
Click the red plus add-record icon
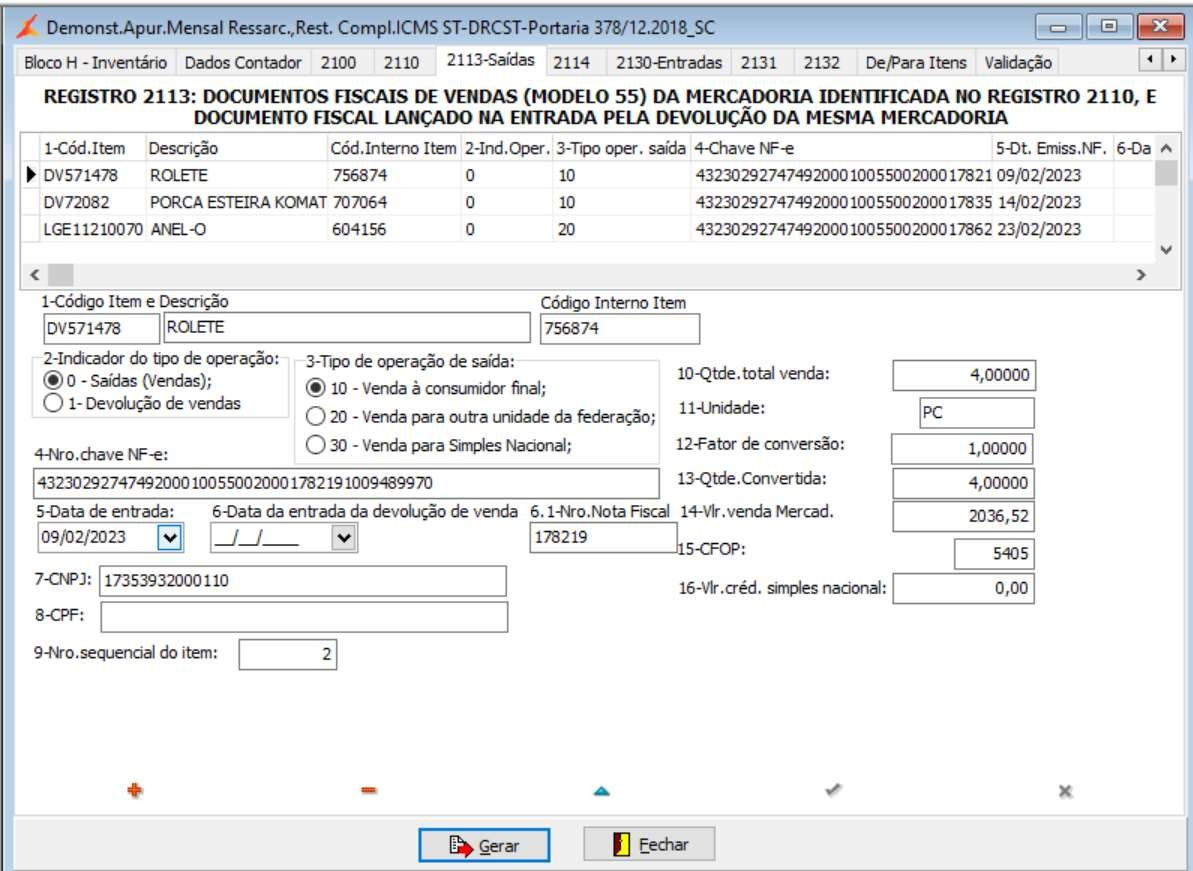coord(135,790)
